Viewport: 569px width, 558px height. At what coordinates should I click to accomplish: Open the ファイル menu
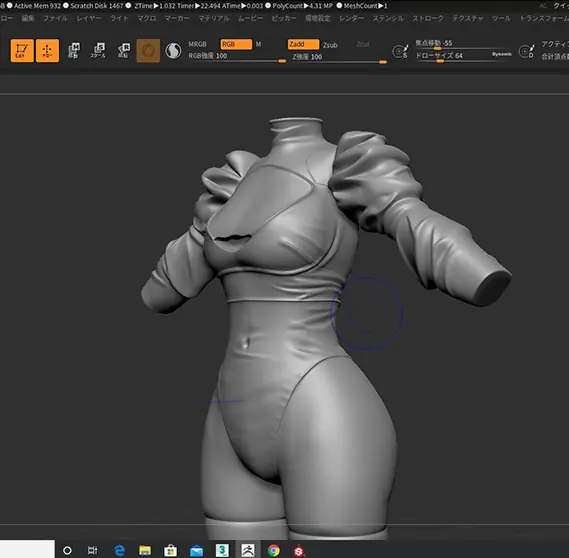pos(55,18)
